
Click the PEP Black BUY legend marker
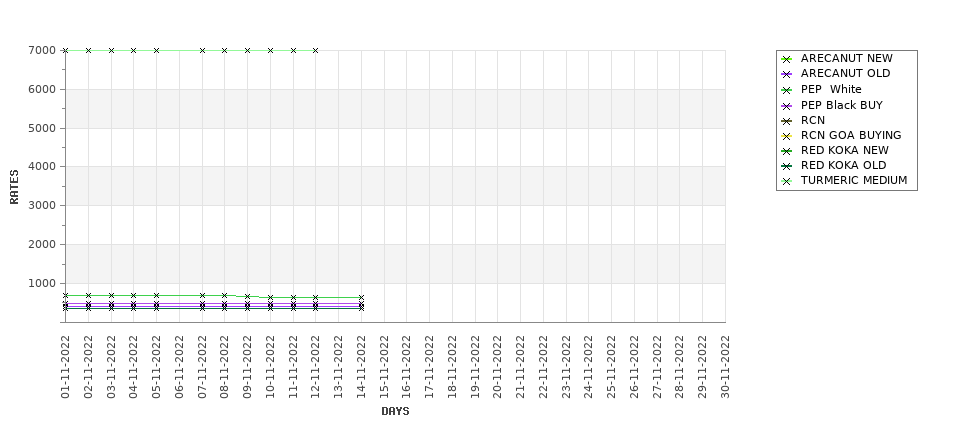(786, 106)
